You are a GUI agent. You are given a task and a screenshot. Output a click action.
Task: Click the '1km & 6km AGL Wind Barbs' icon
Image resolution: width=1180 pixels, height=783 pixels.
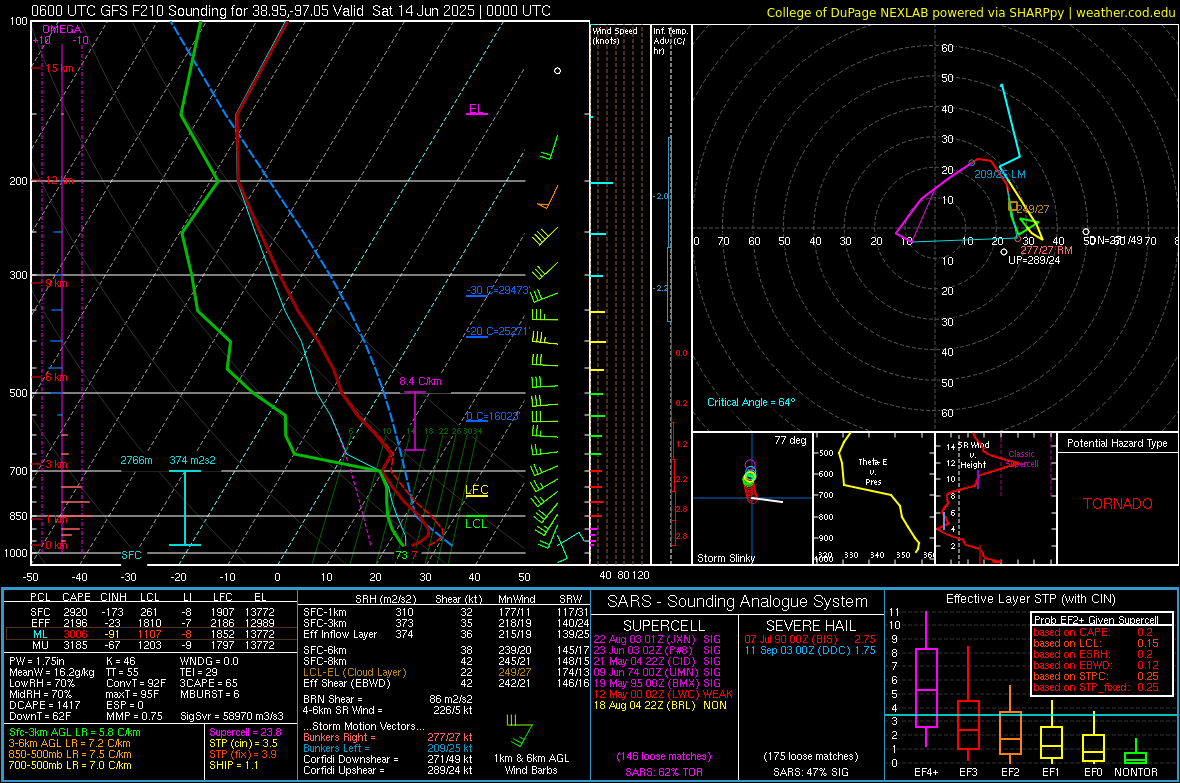pos(521,732)
